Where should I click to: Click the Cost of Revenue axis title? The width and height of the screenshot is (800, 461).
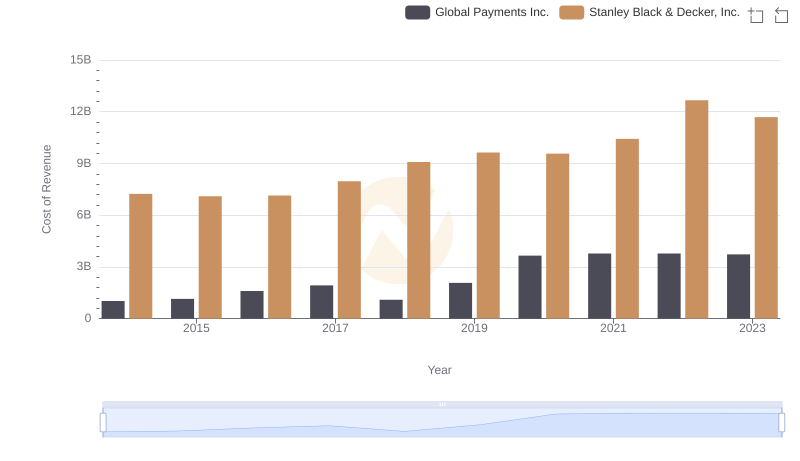[47, 189]
